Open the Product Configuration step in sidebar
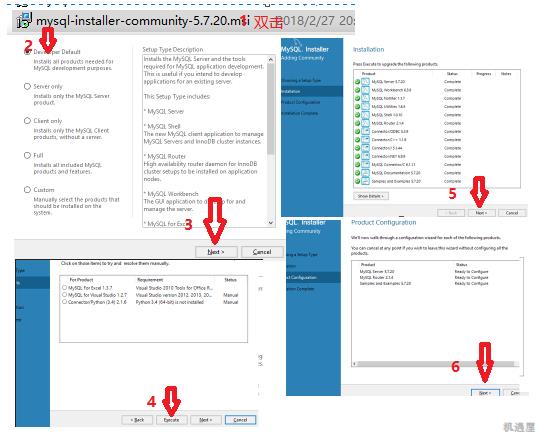Image resolution: width=535 pixels, height=434 pixels. click(300, 102)
